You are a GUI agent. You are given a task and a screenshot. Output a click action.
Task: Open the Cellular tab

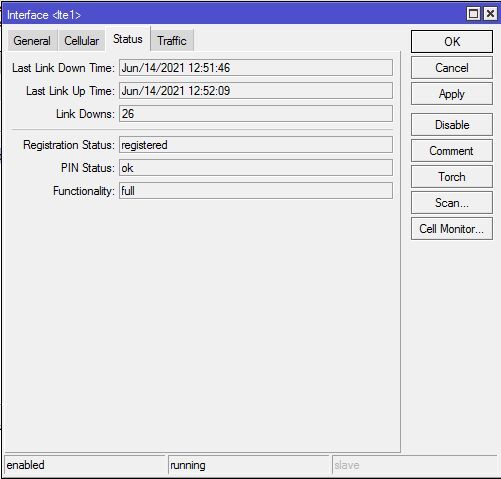pos(82,41)
